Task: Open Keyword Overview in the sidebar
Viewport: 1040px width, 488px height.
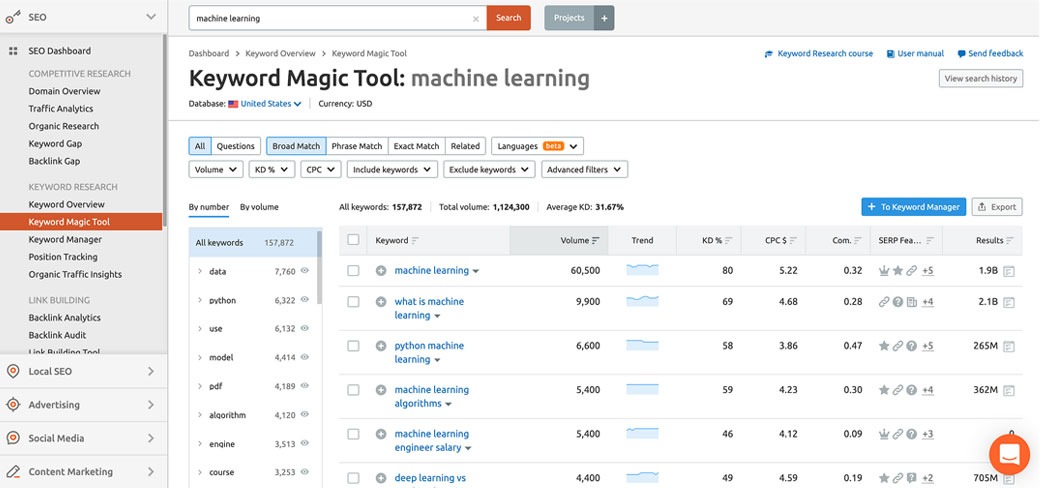Action: pyautogui.click(x=66, y=204)
